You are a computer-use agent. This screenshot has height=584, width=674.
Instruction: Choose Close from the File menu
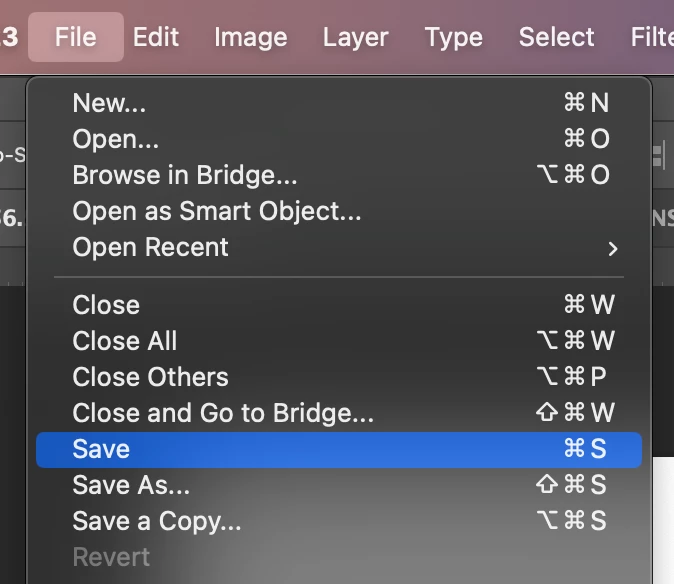click(x=106, y=305)
